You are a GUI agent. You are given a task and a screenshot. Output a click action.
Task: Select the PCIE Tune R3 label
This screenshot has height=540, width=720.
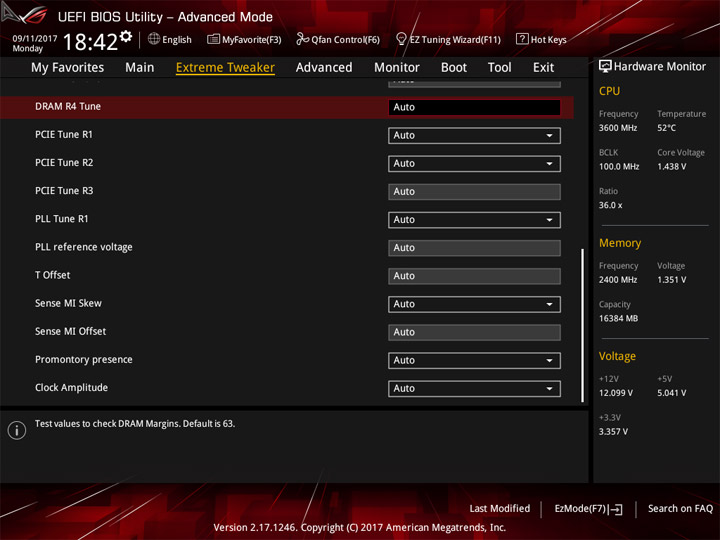[64, 191]
